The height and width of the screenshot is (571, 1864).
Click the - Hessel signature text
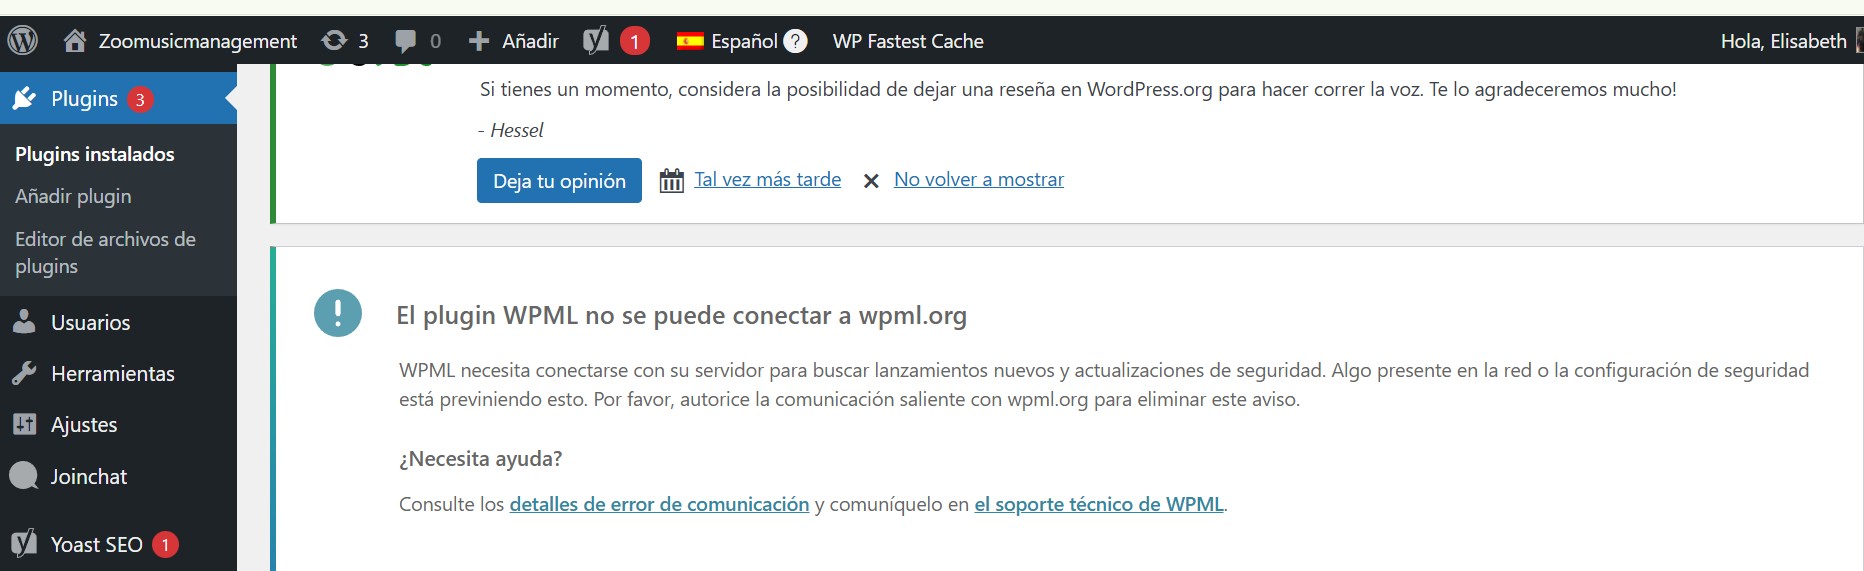[511, 130]
